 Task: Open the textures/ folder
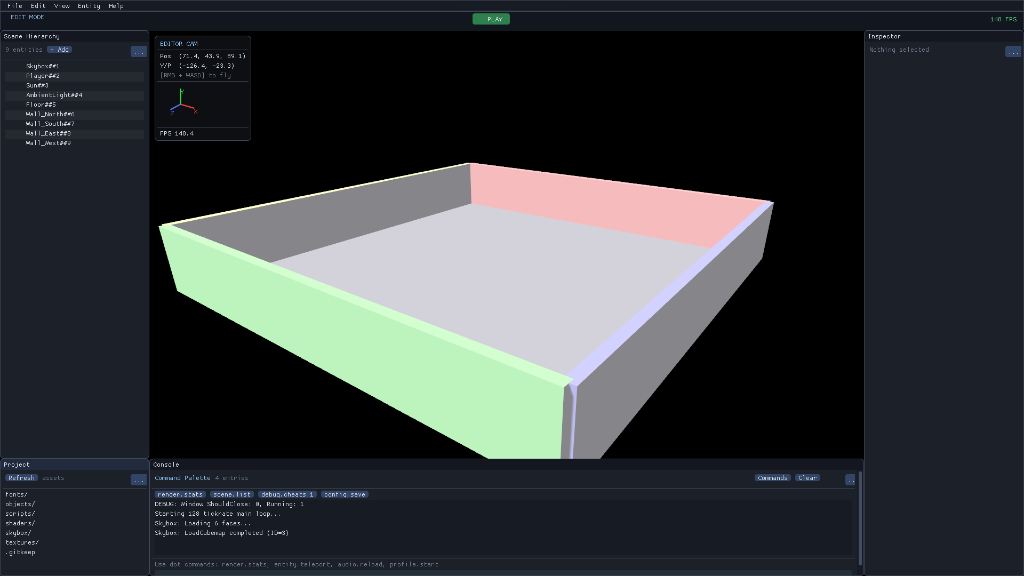pos(22,543)
